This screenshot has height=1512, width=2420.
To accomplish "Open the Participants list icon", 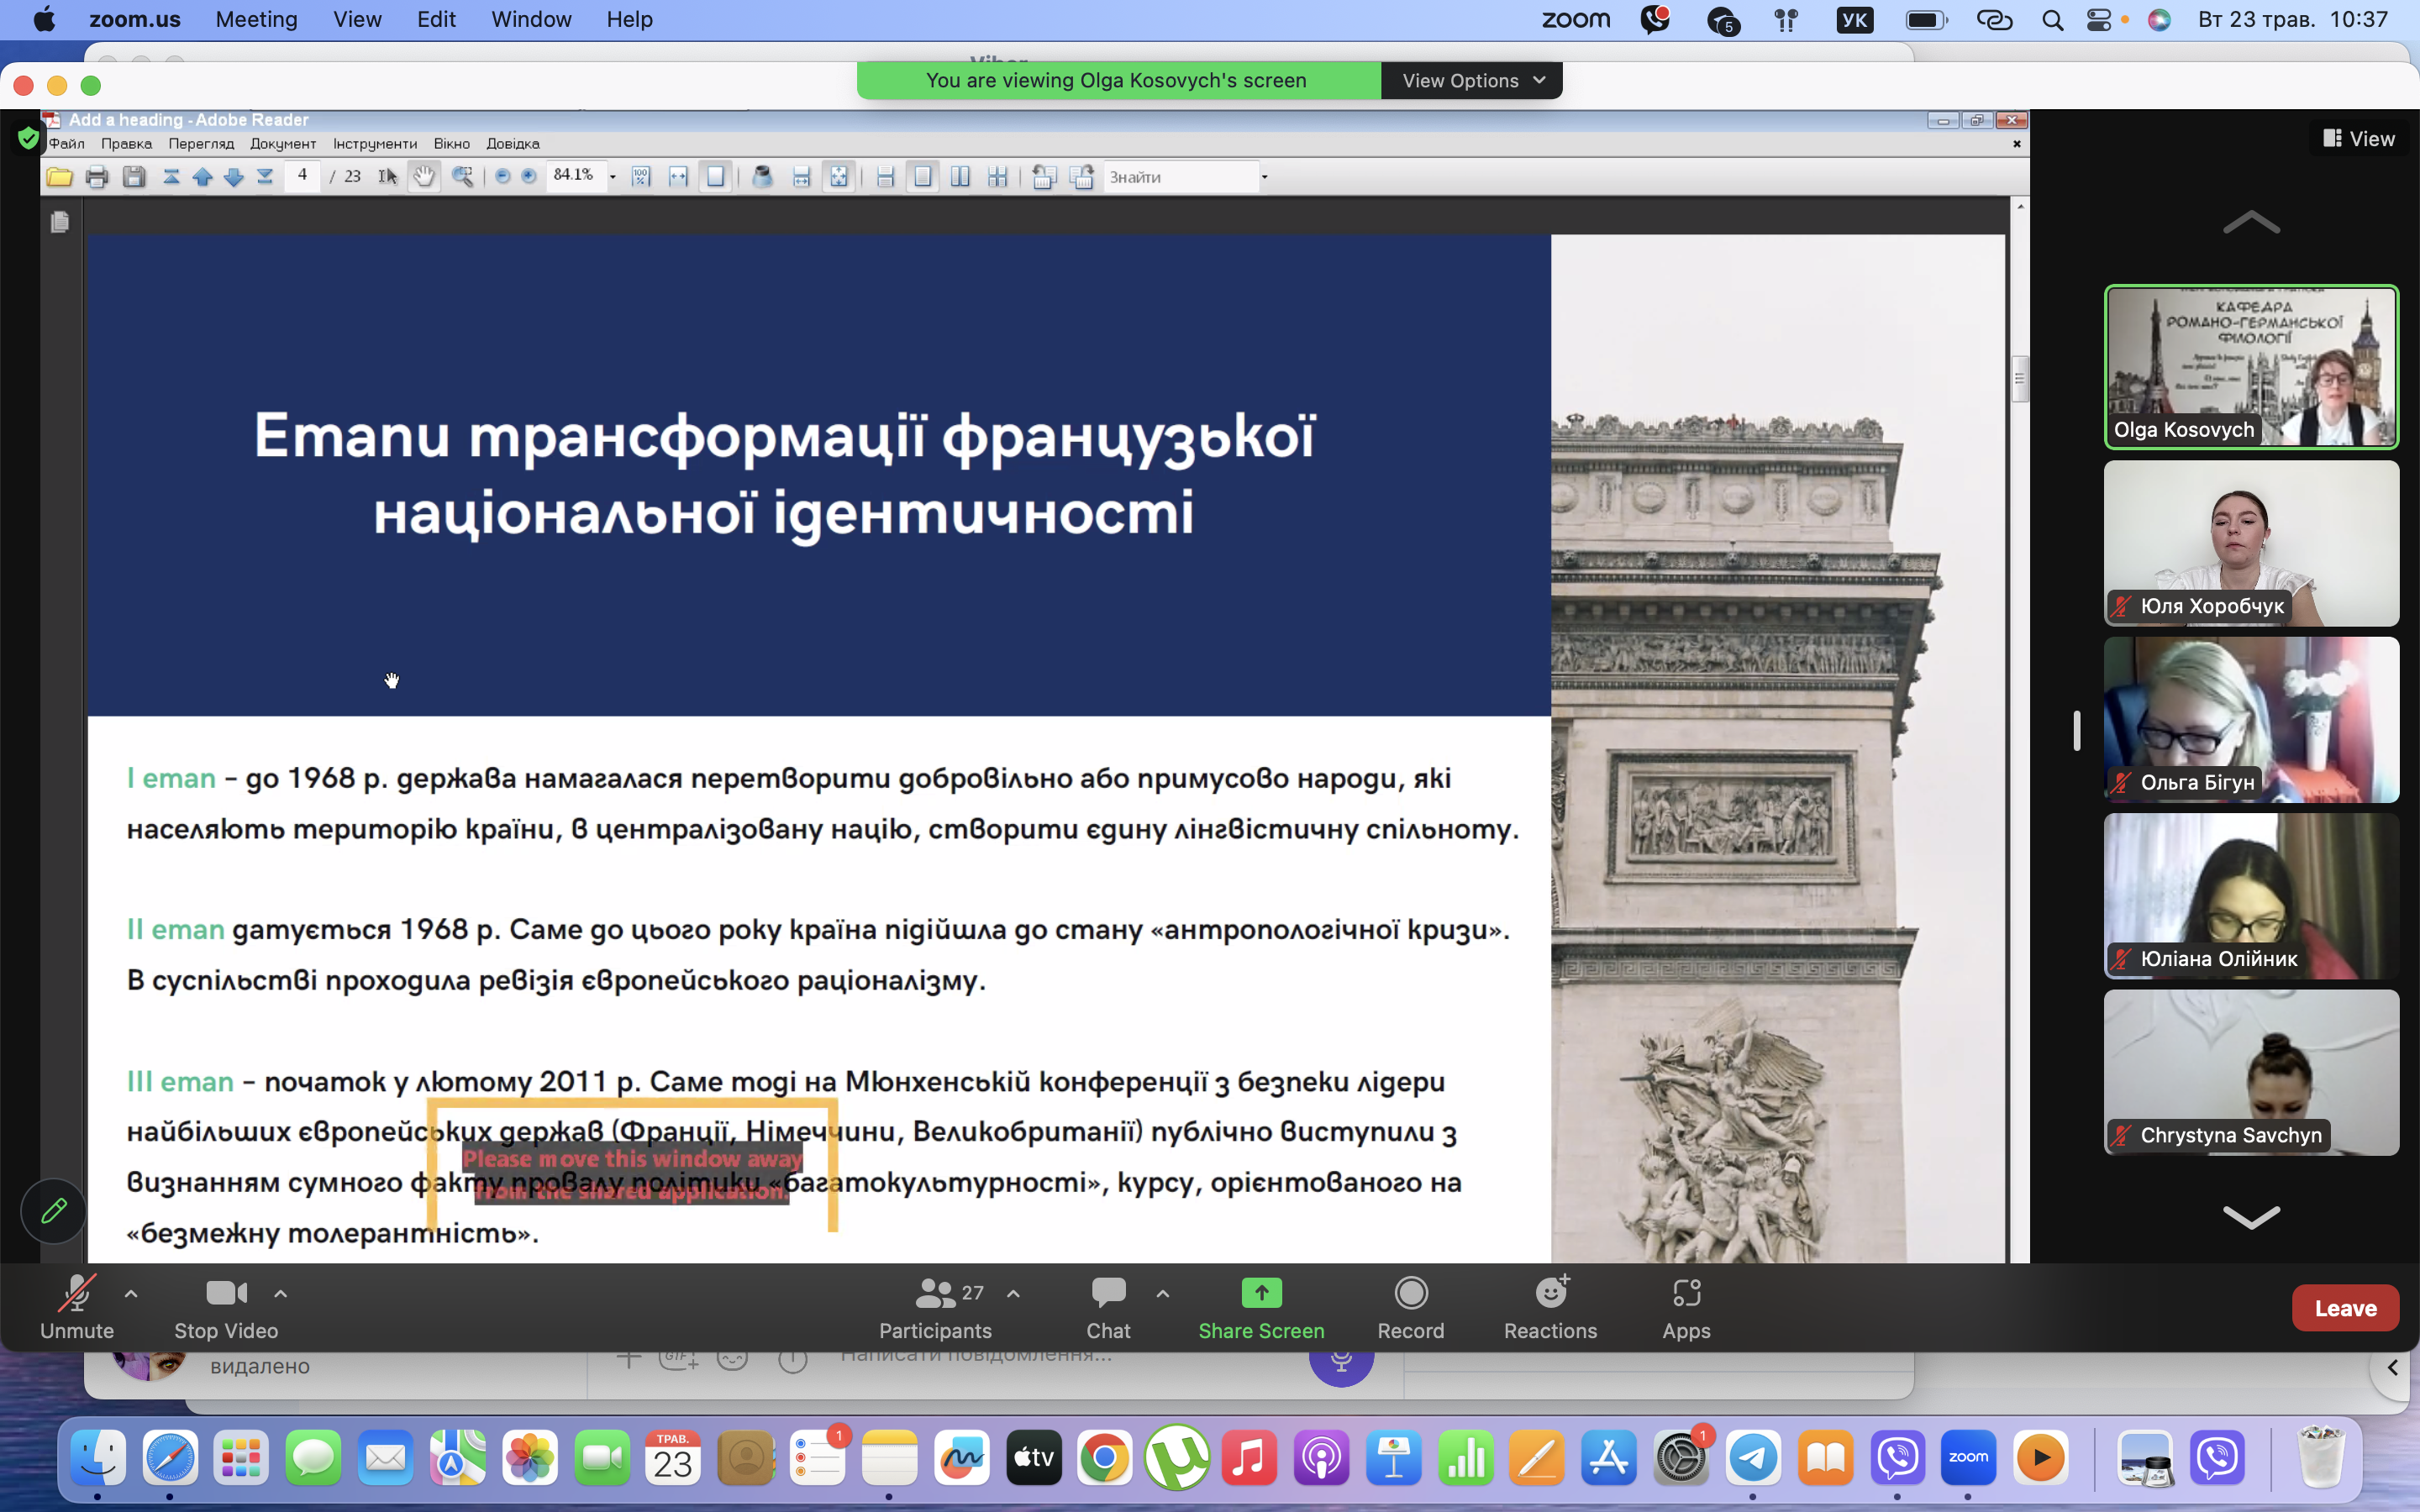I will click(x=935, y=1294).
